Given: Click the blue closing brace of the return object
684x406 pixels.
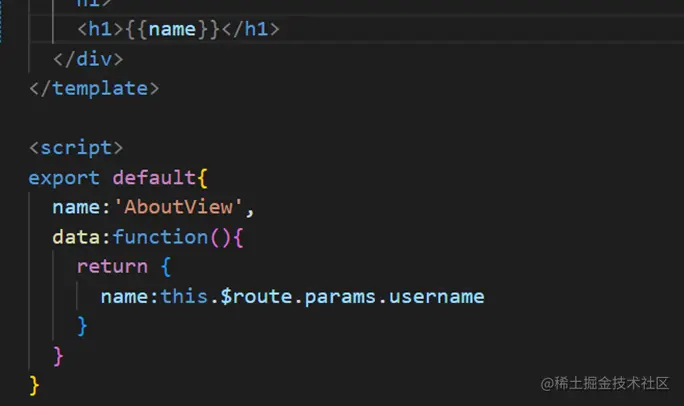Looking at the screenshot, I should (82, 326).
